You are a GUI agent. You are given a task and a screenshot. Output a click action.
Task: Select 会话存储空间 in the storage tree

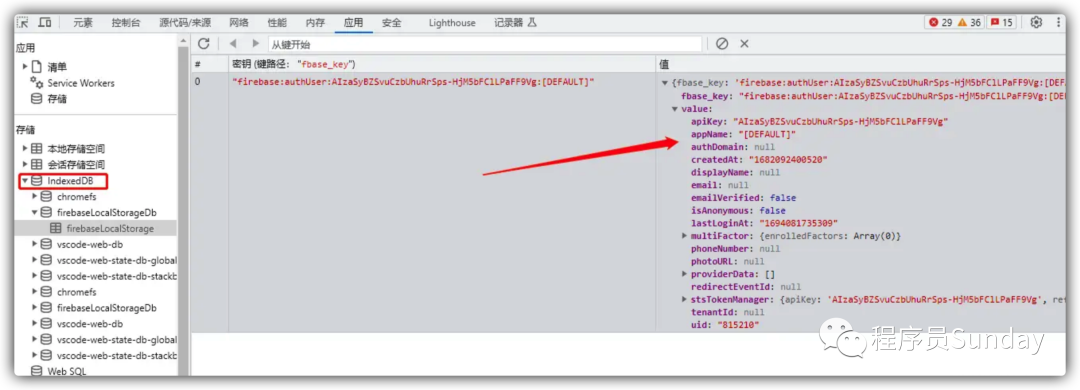(76, 164)
